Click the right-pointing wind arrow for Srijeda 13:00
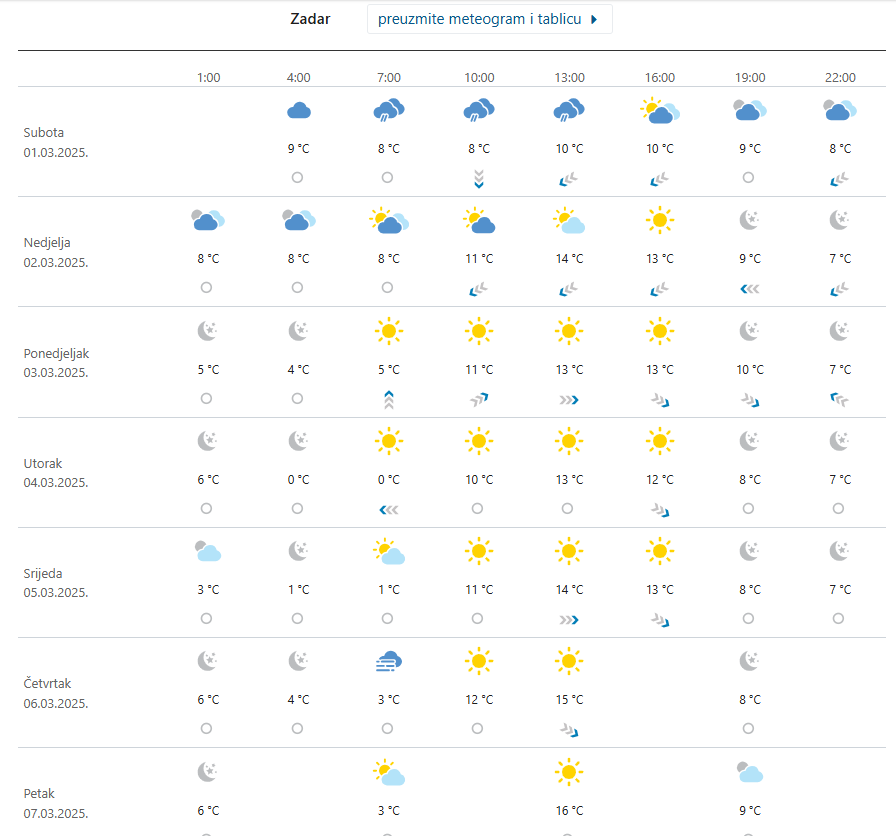This screenshot has width=896, height=836. point(568,619)
